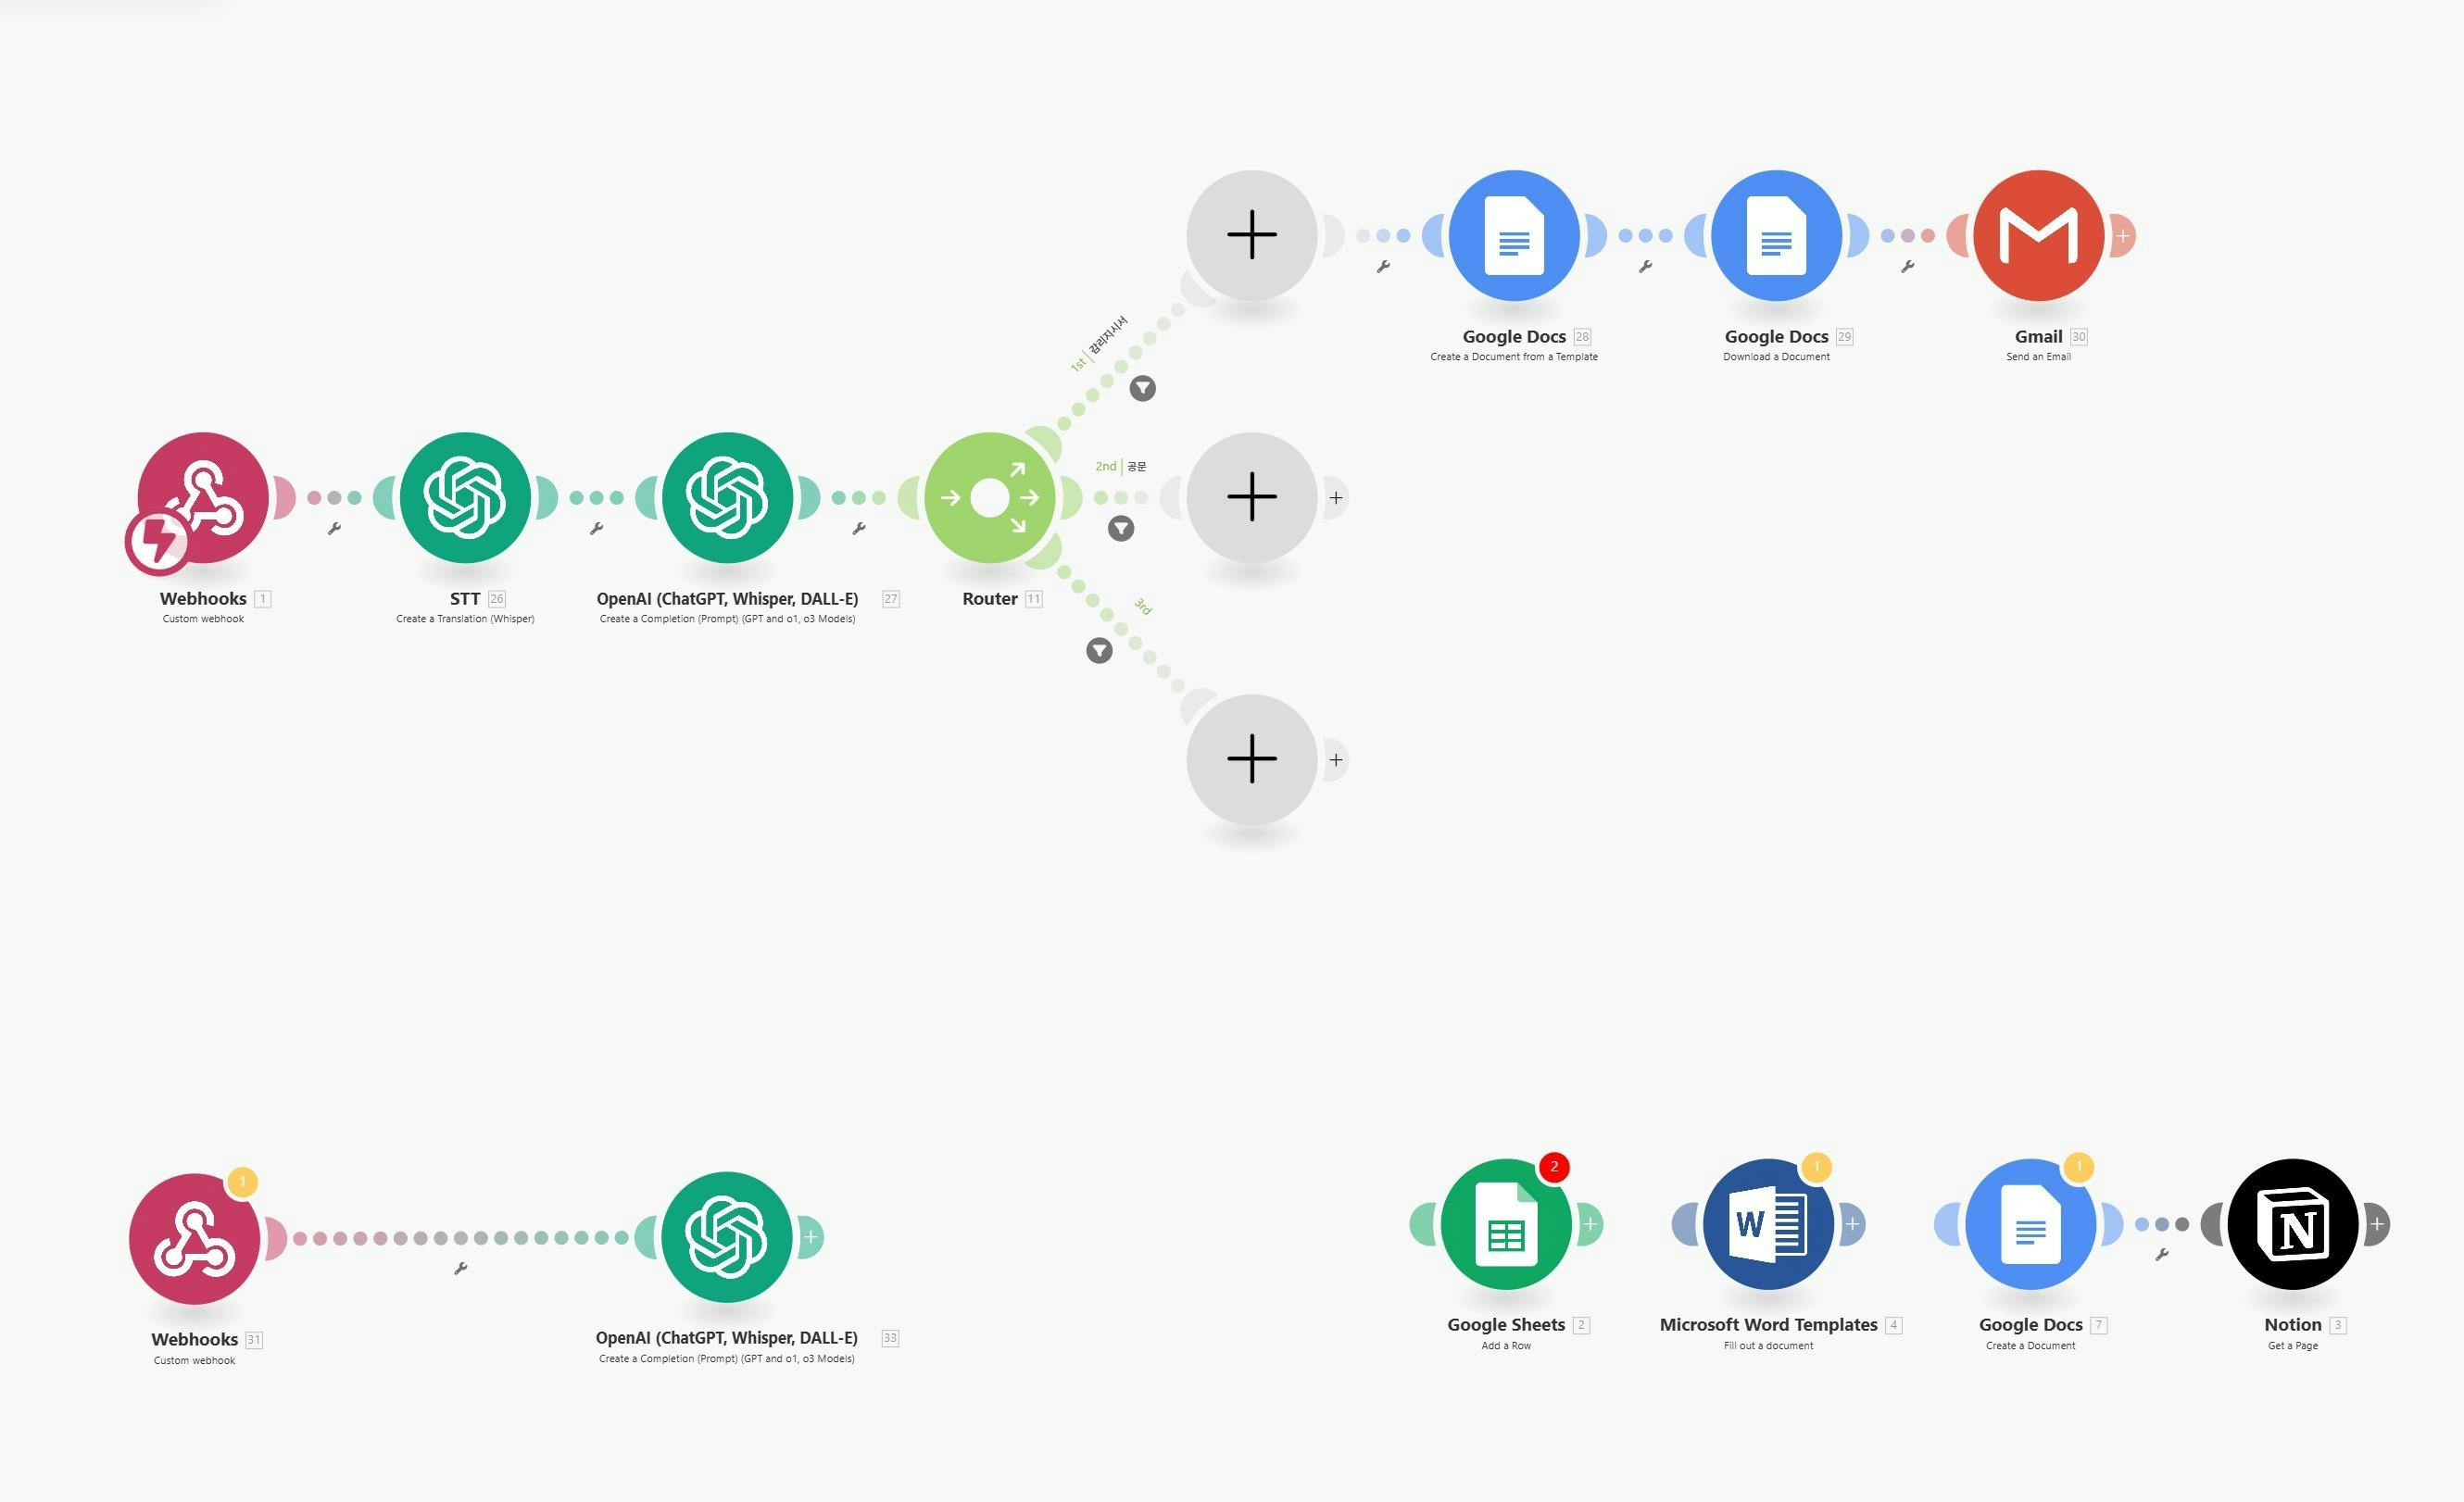The width and height of the screenshot is (2464, 1502).
Task: Open the Gmail Send an Email module
Action: point(2038,235)
